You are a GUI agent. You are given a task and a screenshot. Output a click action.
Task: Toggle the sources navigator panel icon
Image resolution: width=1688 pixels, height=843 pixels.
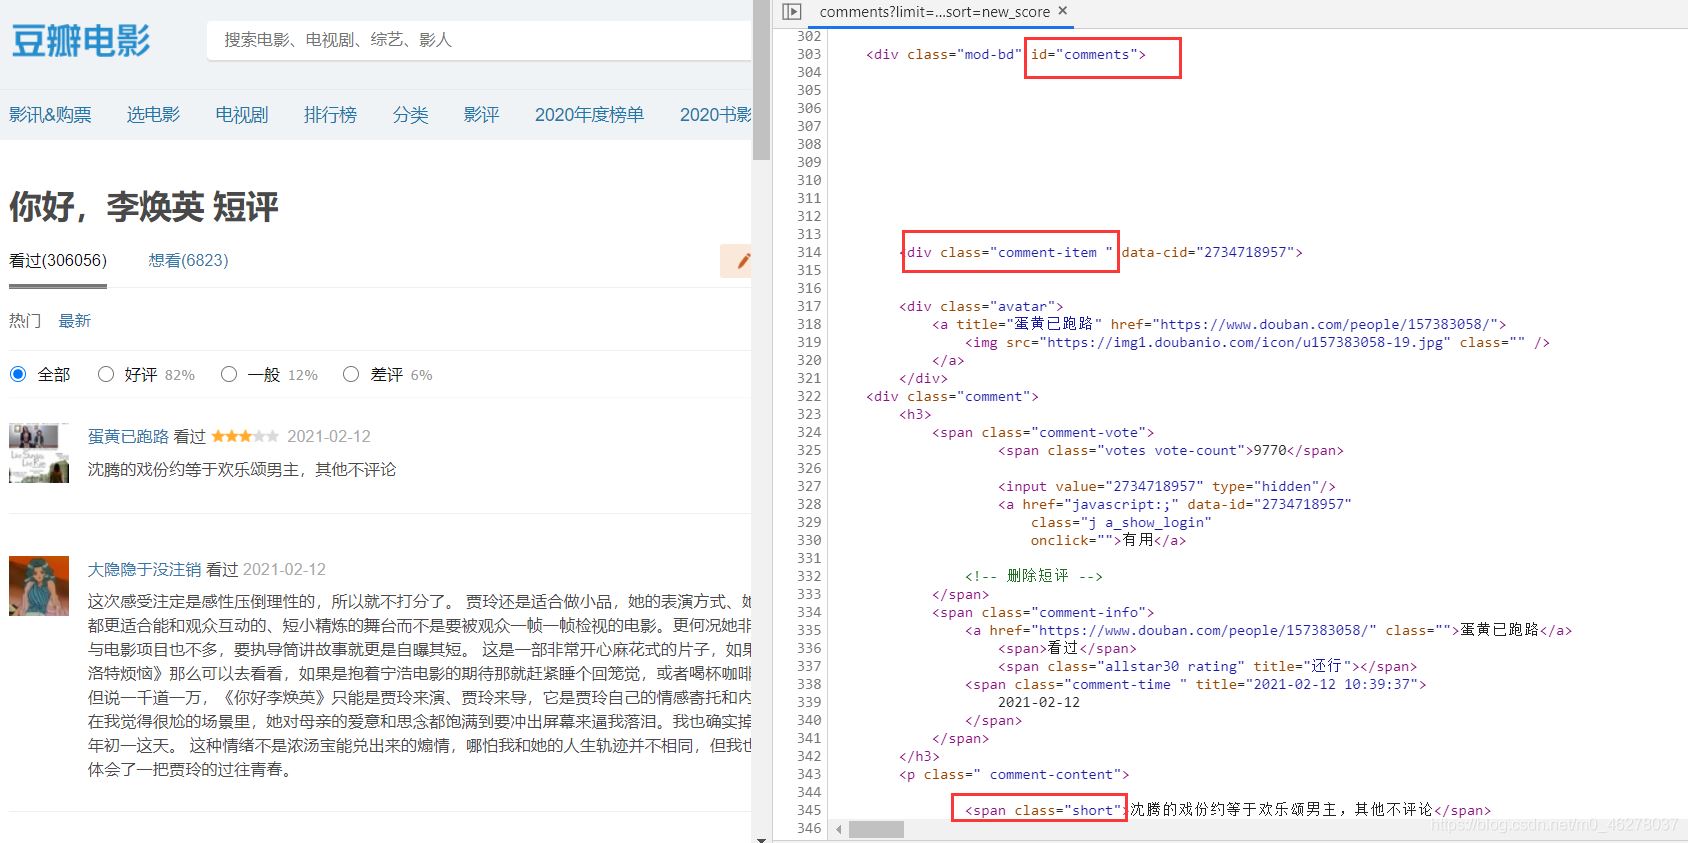tap(792, 12)
